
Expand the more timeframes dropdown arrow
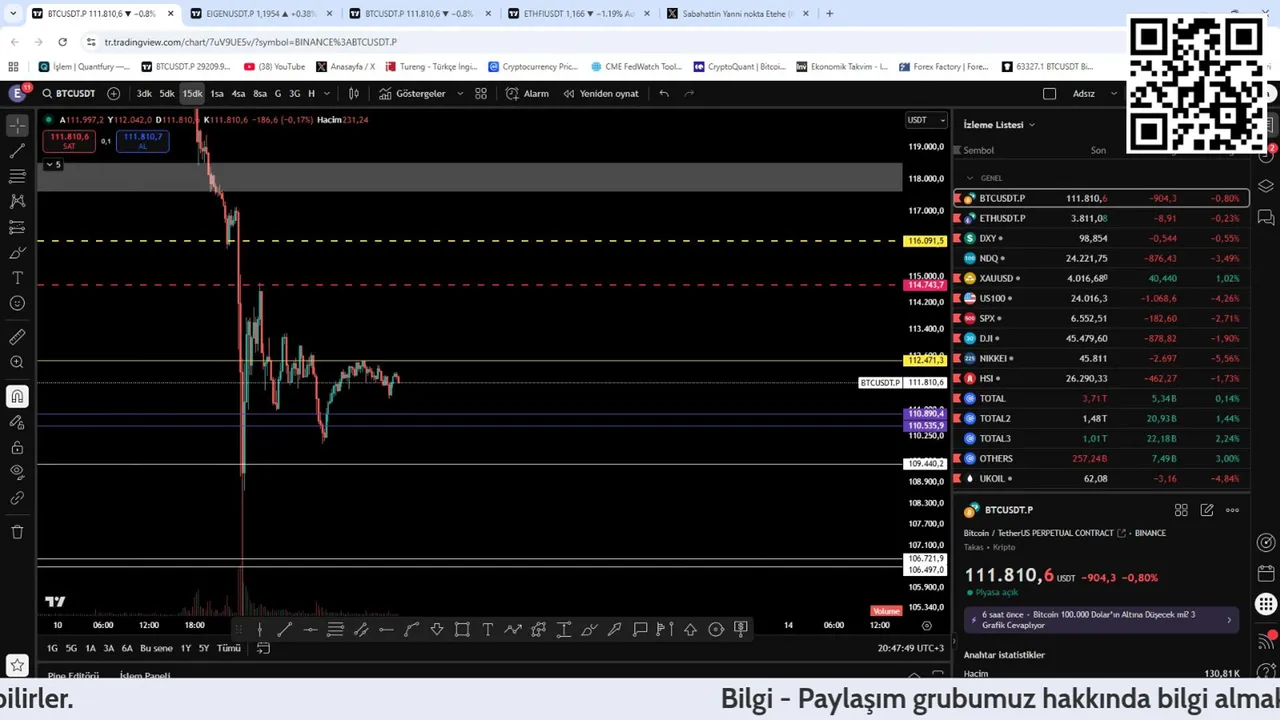tap(327, 94)
